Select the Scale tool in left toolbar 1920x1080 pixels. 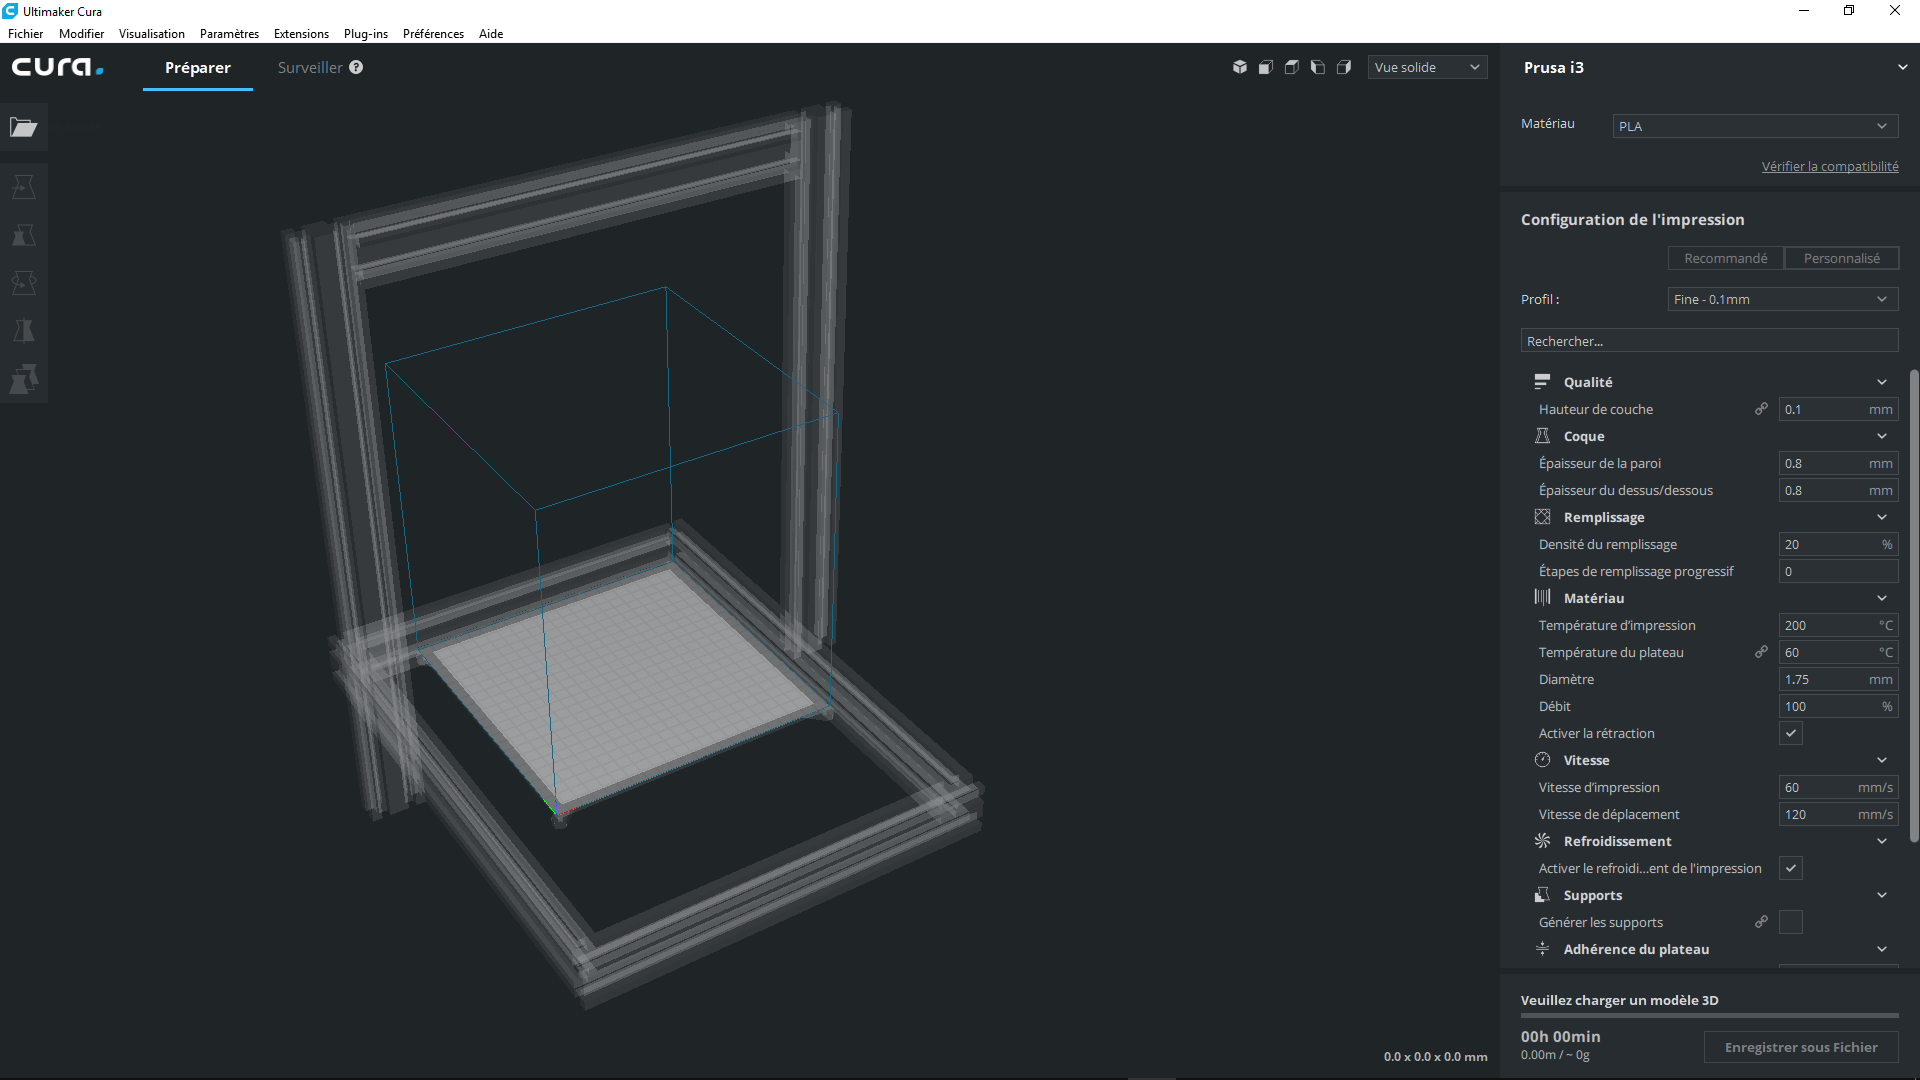(x=24, y=235)
